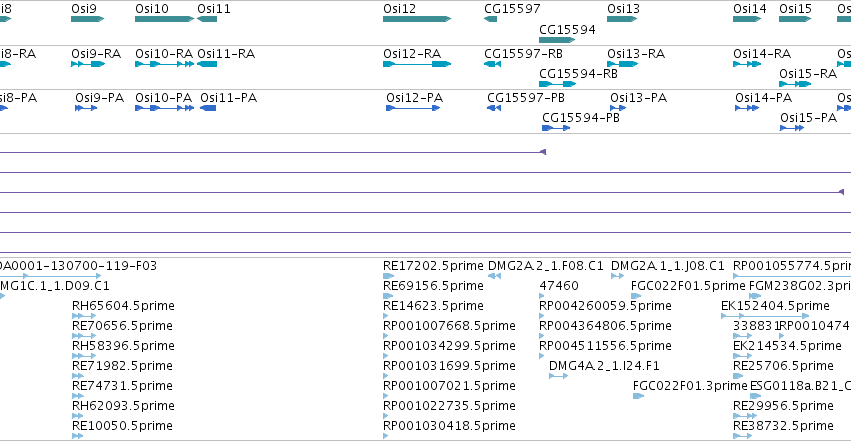851x441 pixels.
Task: Click the Osi11-PA protein label
Action: coord(228,98)
